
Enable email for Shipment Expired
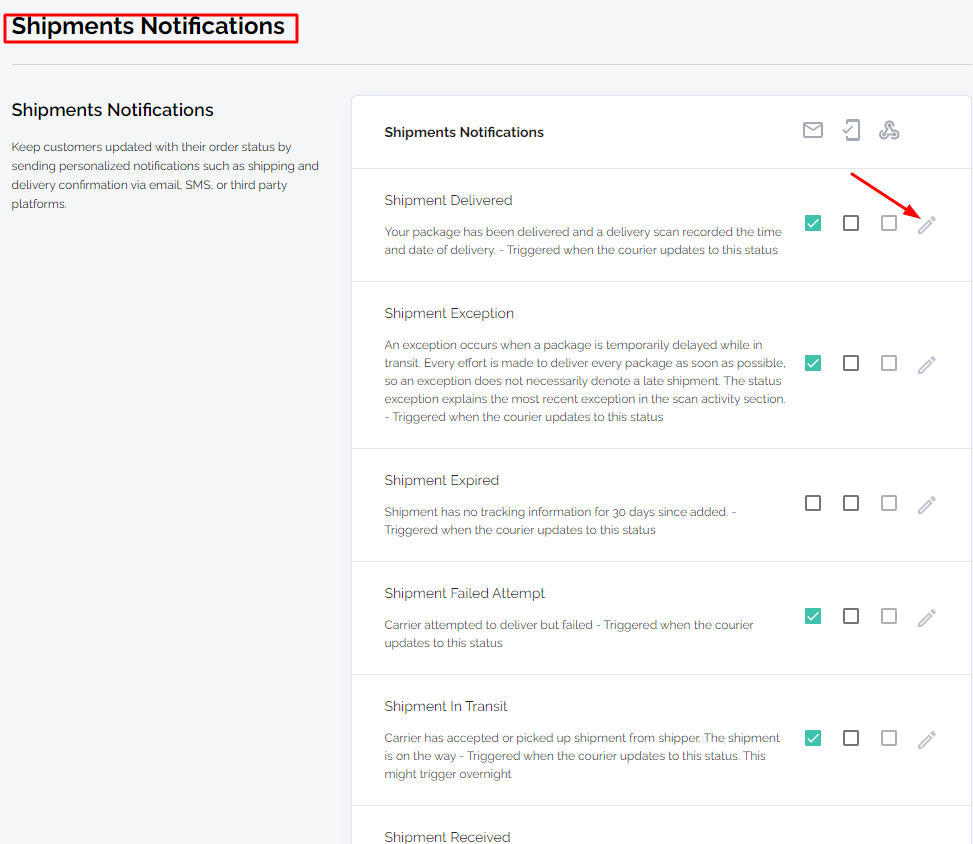(813, 503)
